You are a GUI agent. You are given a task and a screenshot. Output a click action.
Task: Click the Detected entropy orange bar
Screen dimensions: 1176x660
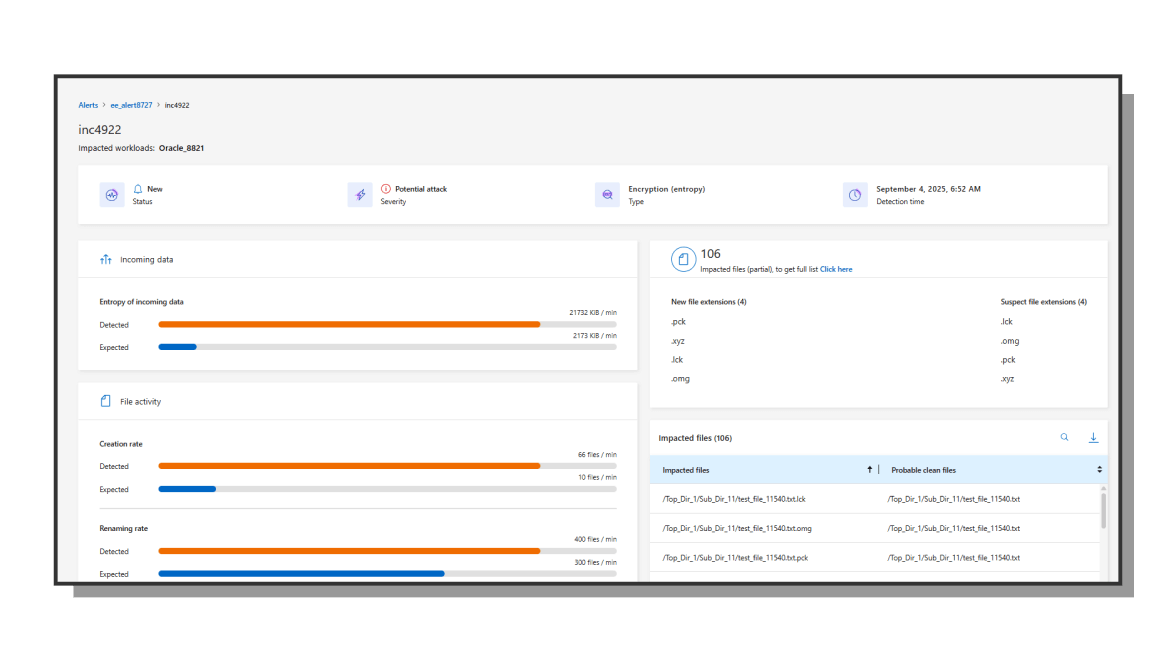click(349, 325)
